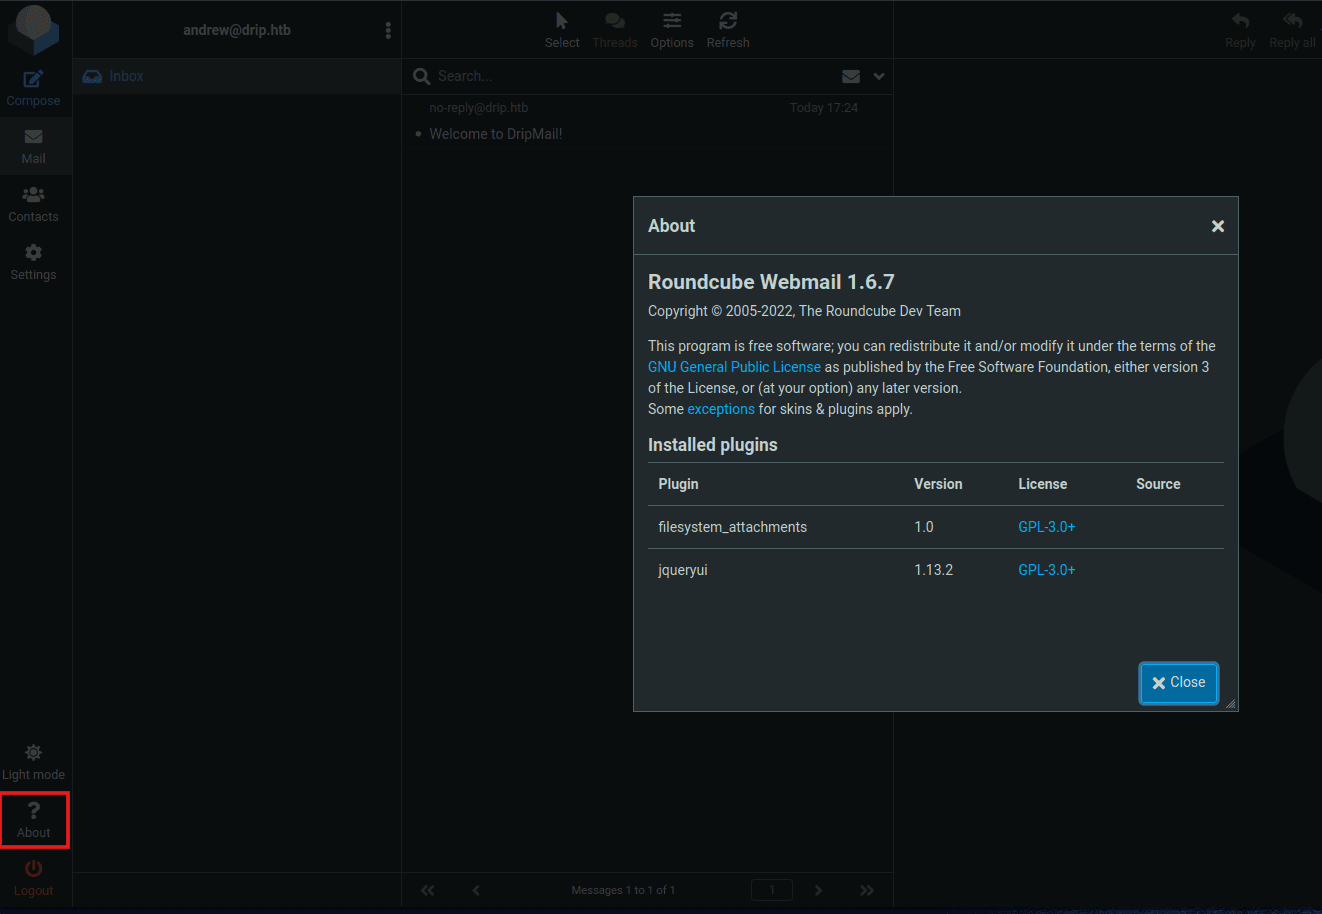The width and height of the screenshot is (1322, 914).
Task: Click the 'Installed plugins' heading
Action: [713, 445]
